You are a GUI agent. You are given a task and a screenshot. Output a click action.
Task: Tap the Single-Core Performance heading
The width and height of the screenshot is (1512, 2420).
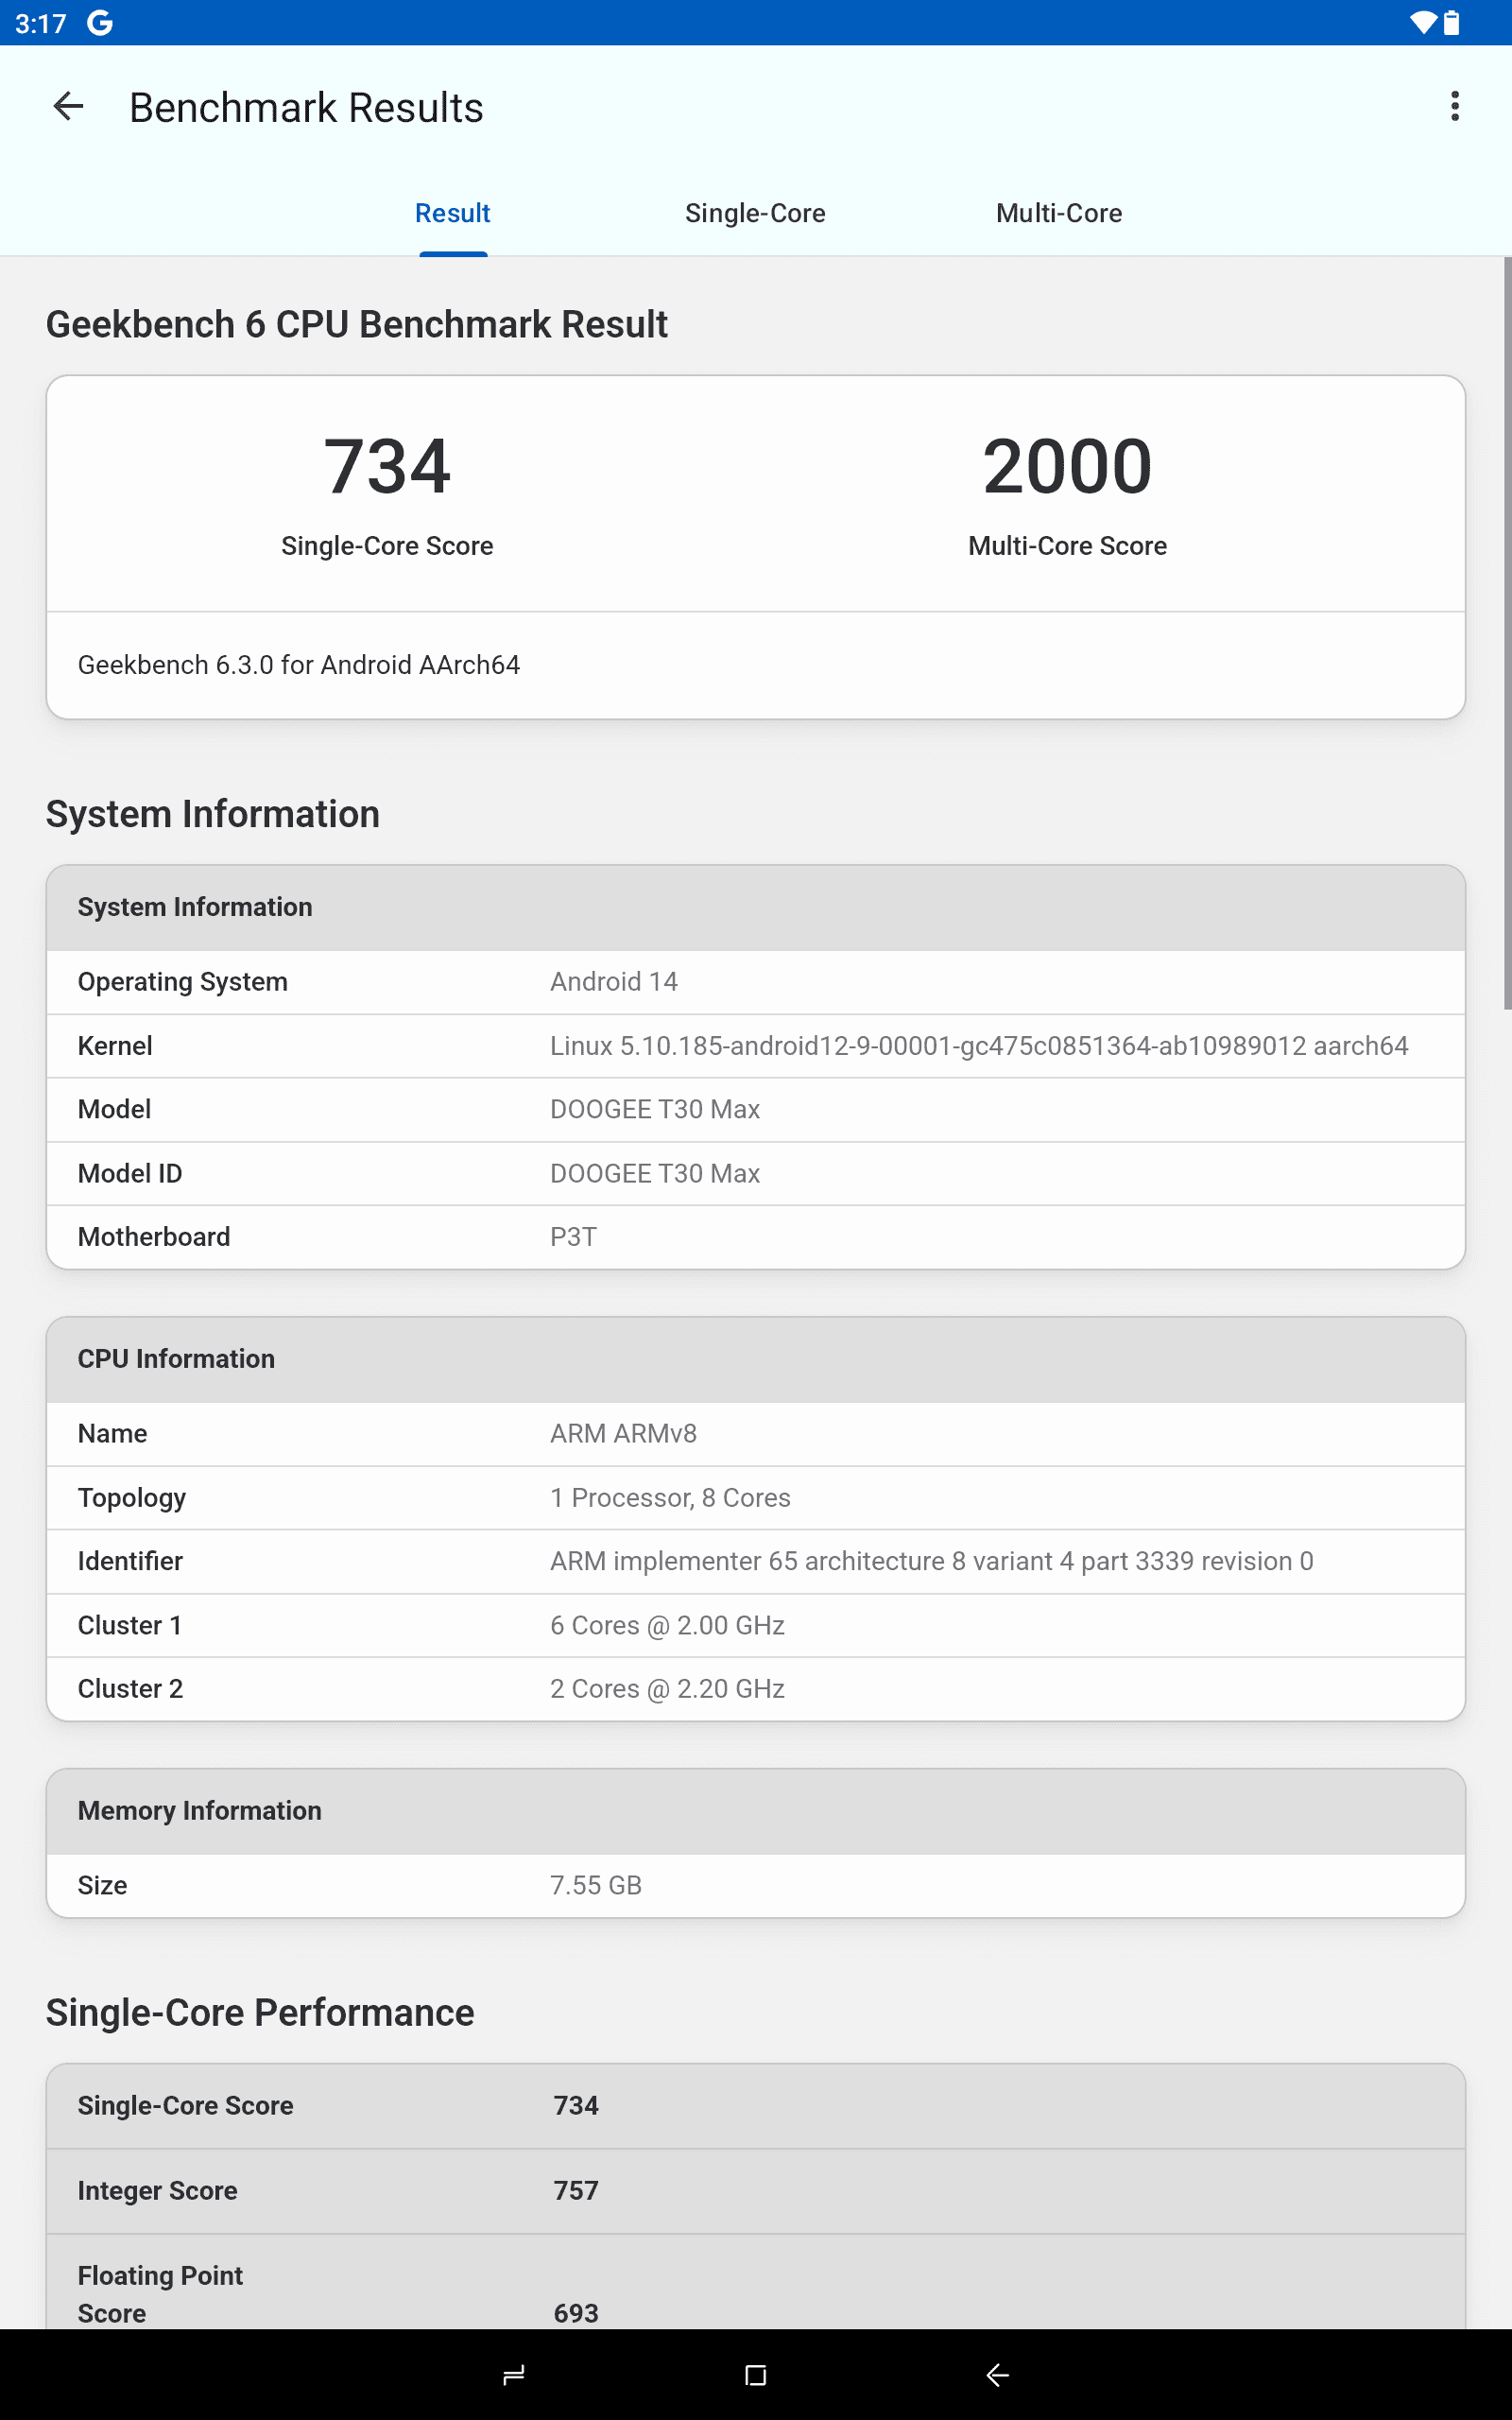pos(260,2013)
